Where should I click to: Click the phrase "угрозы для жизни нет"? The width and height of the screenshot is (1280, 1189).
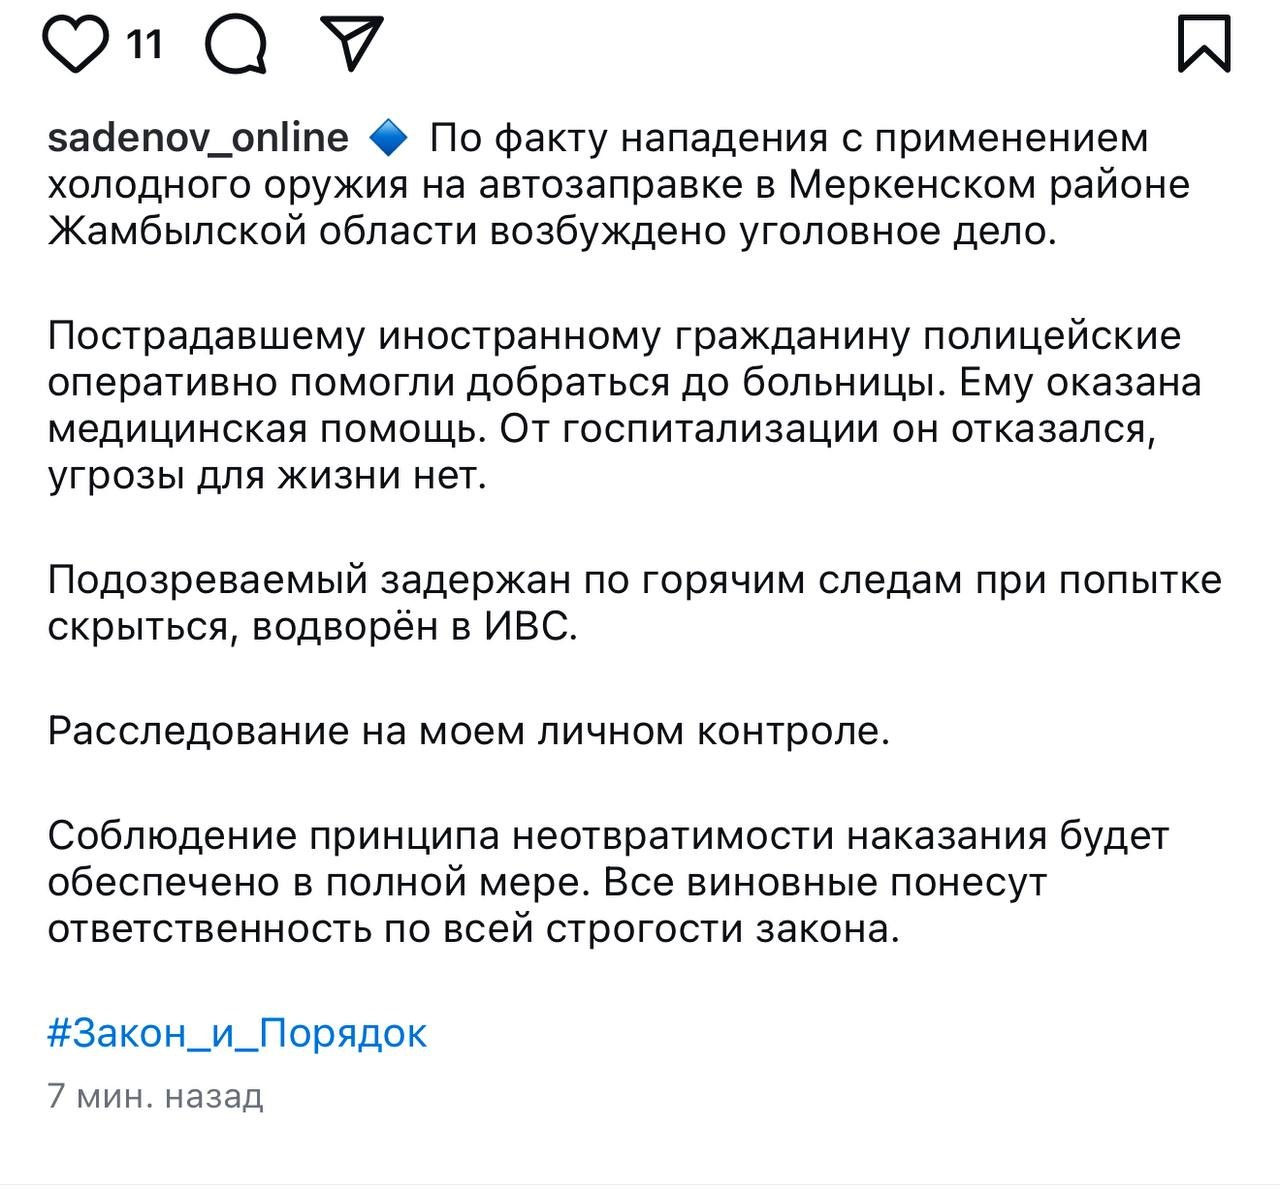click(x=267, y=476)
